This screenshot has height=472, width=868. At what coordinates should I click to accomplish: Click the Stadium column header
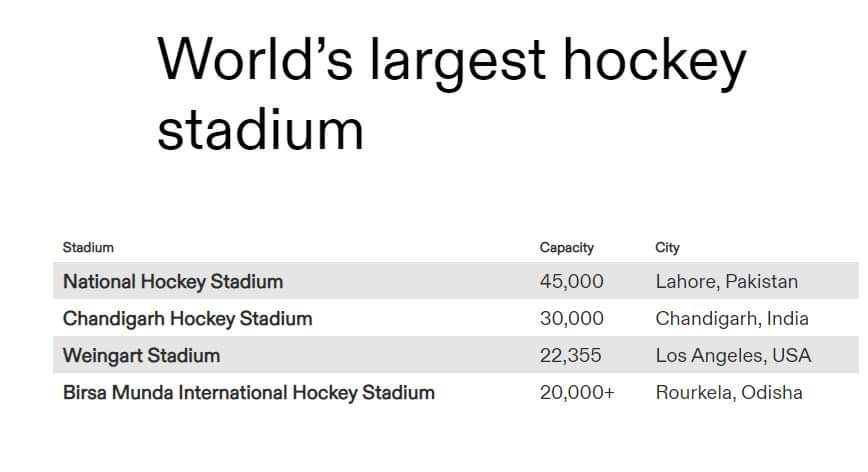[88, 247]
